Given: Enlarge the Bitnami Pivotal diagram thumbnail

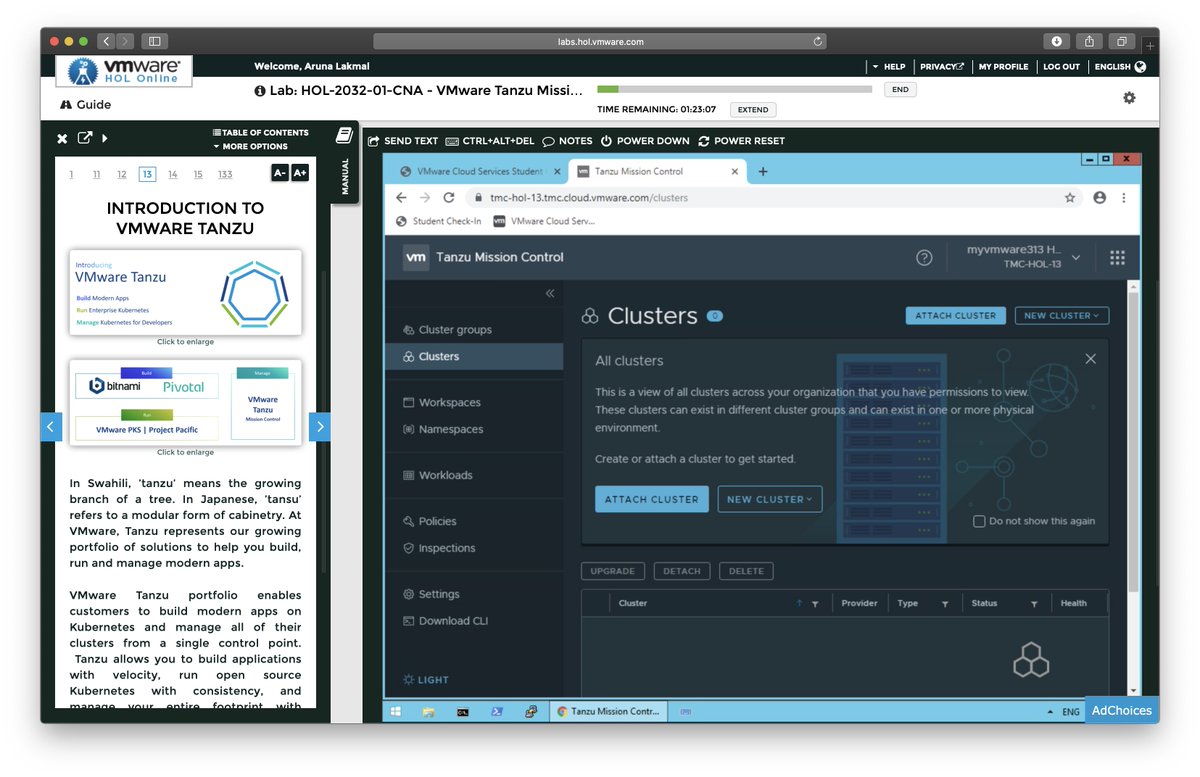Looking at the screenshot, I should click(185, 402).
